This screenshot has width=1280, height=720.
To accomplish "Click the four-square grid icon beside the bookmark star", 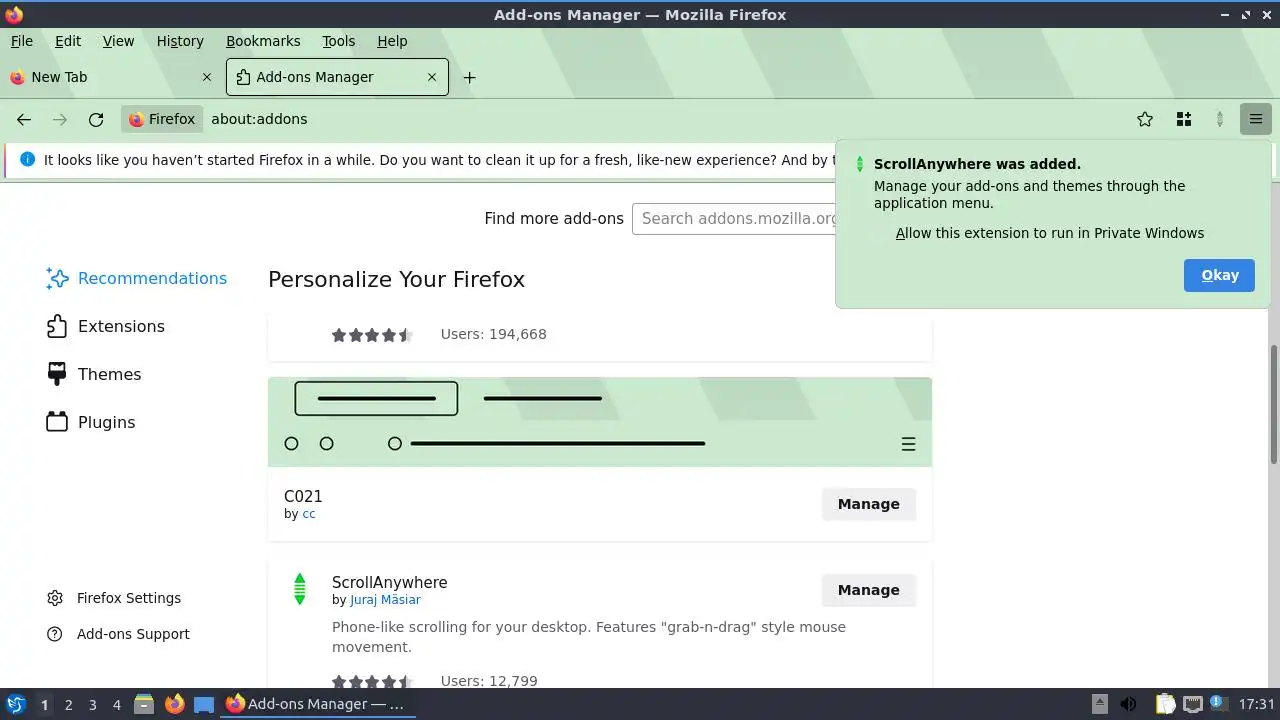I will [1184, 119].
